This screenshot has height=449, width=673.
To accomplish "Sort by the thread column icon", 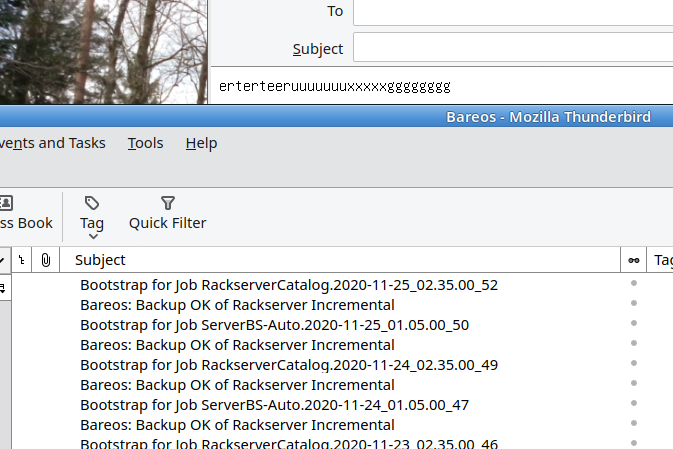I will click(21, 260).
